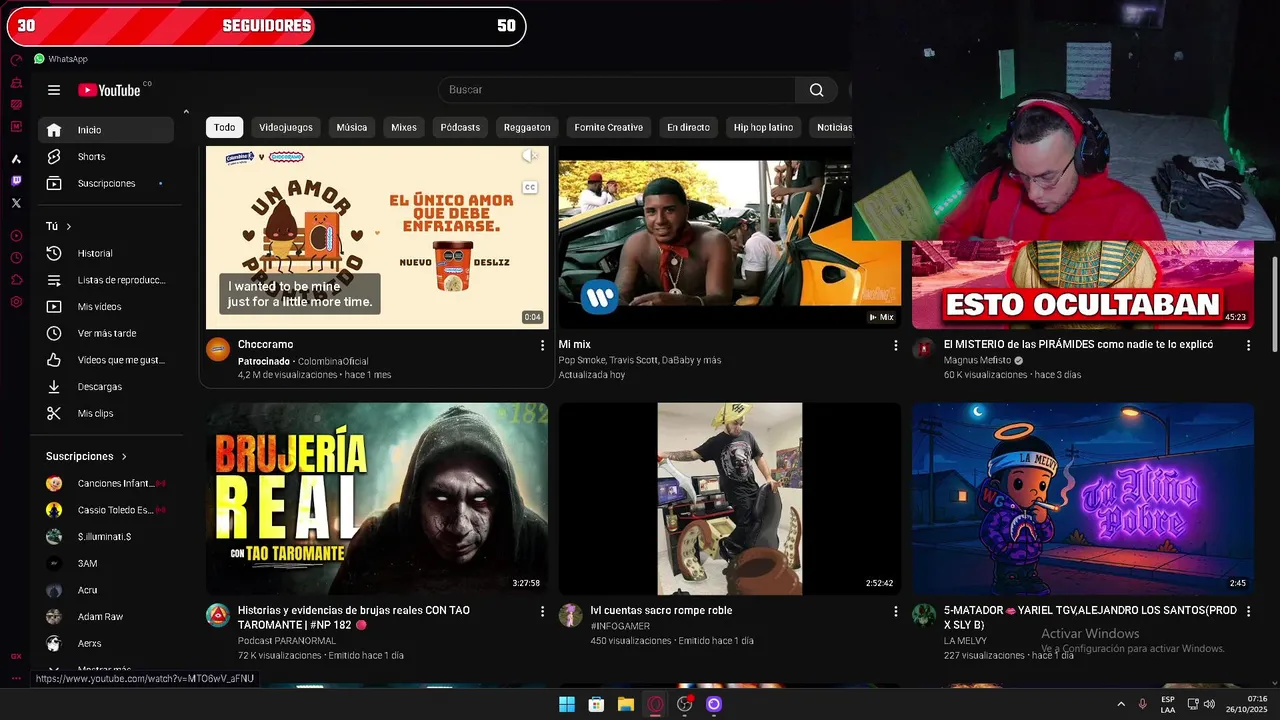Image resolution: width=1280 pixels, height=720 pixels.
Task: Select the Hip hop latino chip
Action: click(763, 128)
